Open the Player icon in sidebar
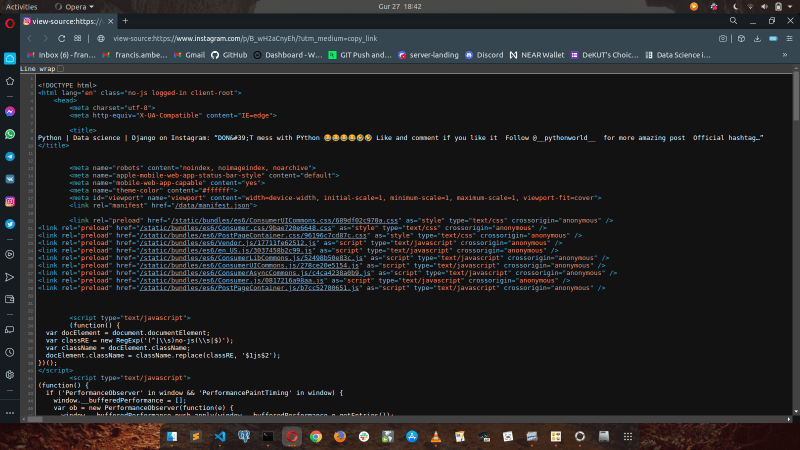800x450 pixels. tap(10, 254)
